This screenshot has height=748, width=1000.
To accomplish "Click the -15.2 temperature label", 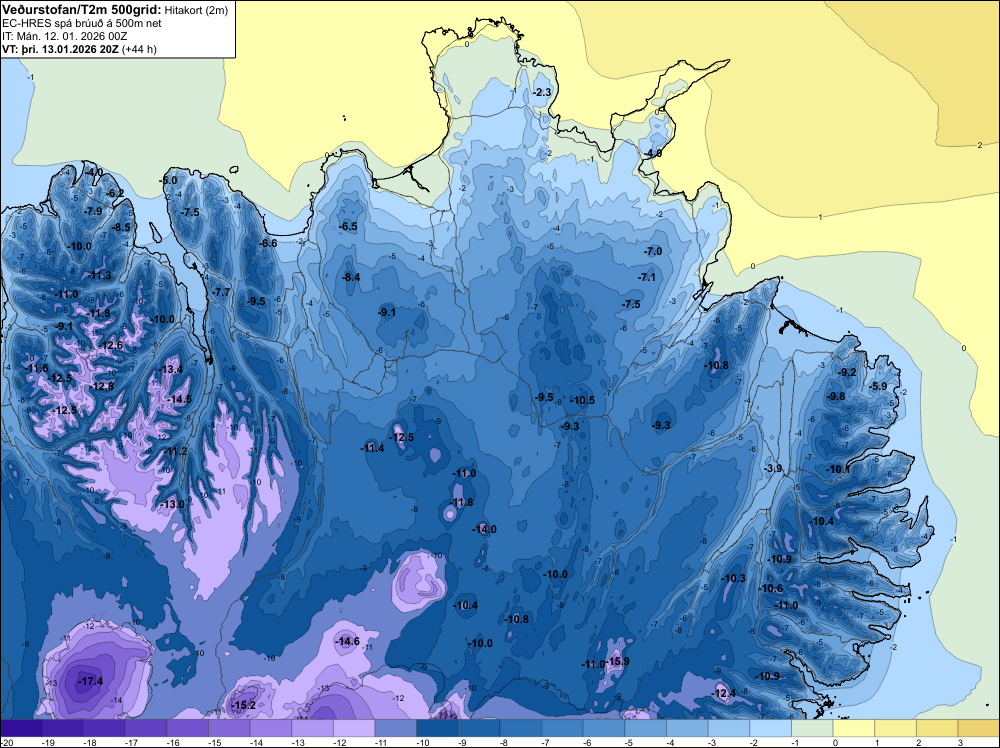I will [243, 705].
